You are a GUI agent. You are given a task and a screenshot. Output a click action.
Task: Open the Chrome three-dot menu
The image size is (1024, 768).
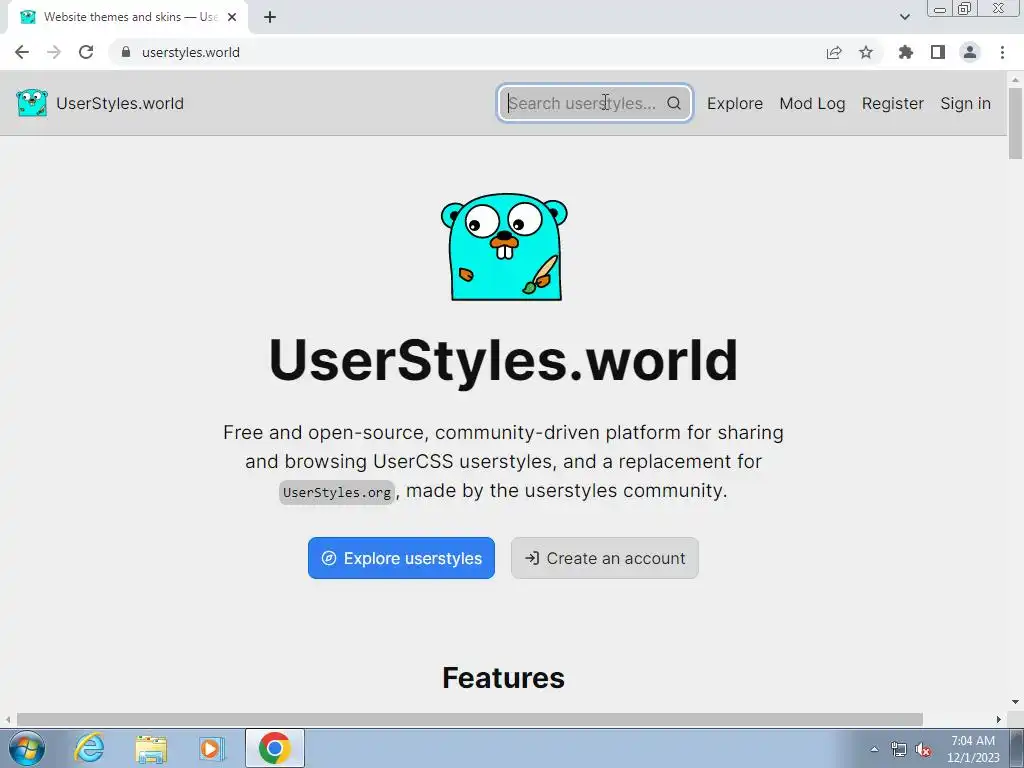[1002, 52]
